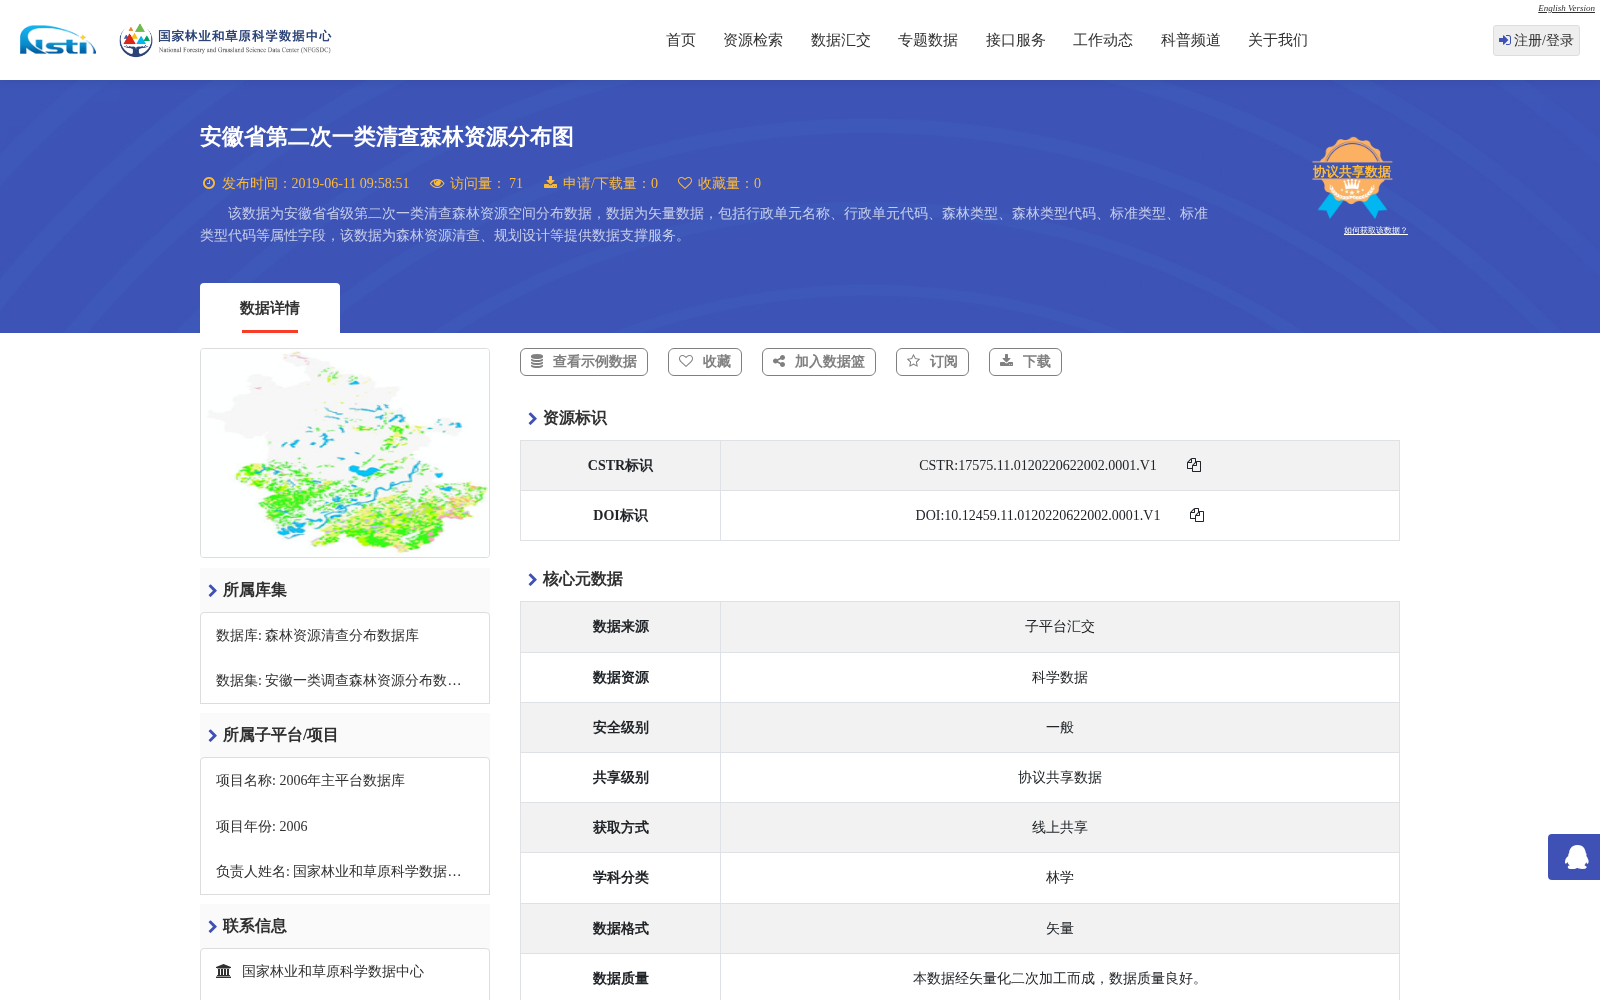This screenshot has width=1600, height=1000.
Task: Open 科普频道 in the navigation bar
Action: pyautogui.click(x=1191, y=40)
